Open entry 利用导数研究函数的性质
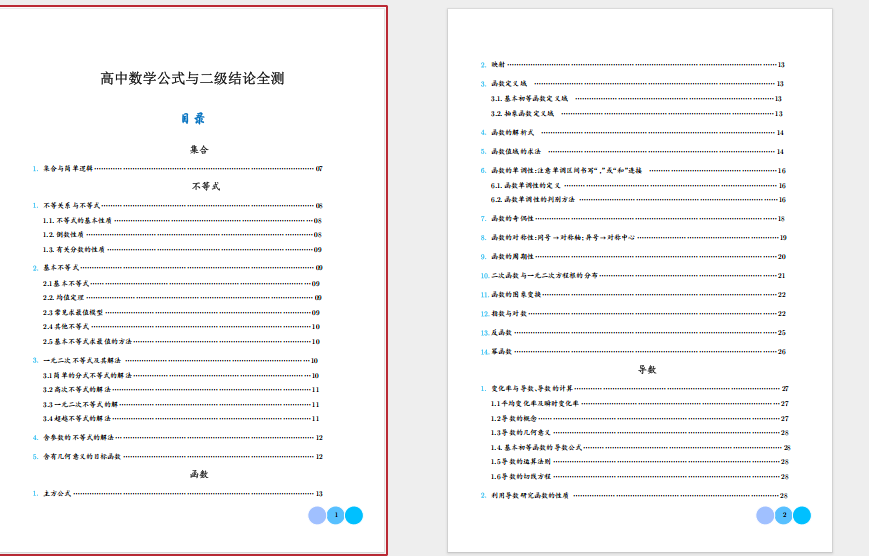Screen dimensions: 869x556 point(634,495)
